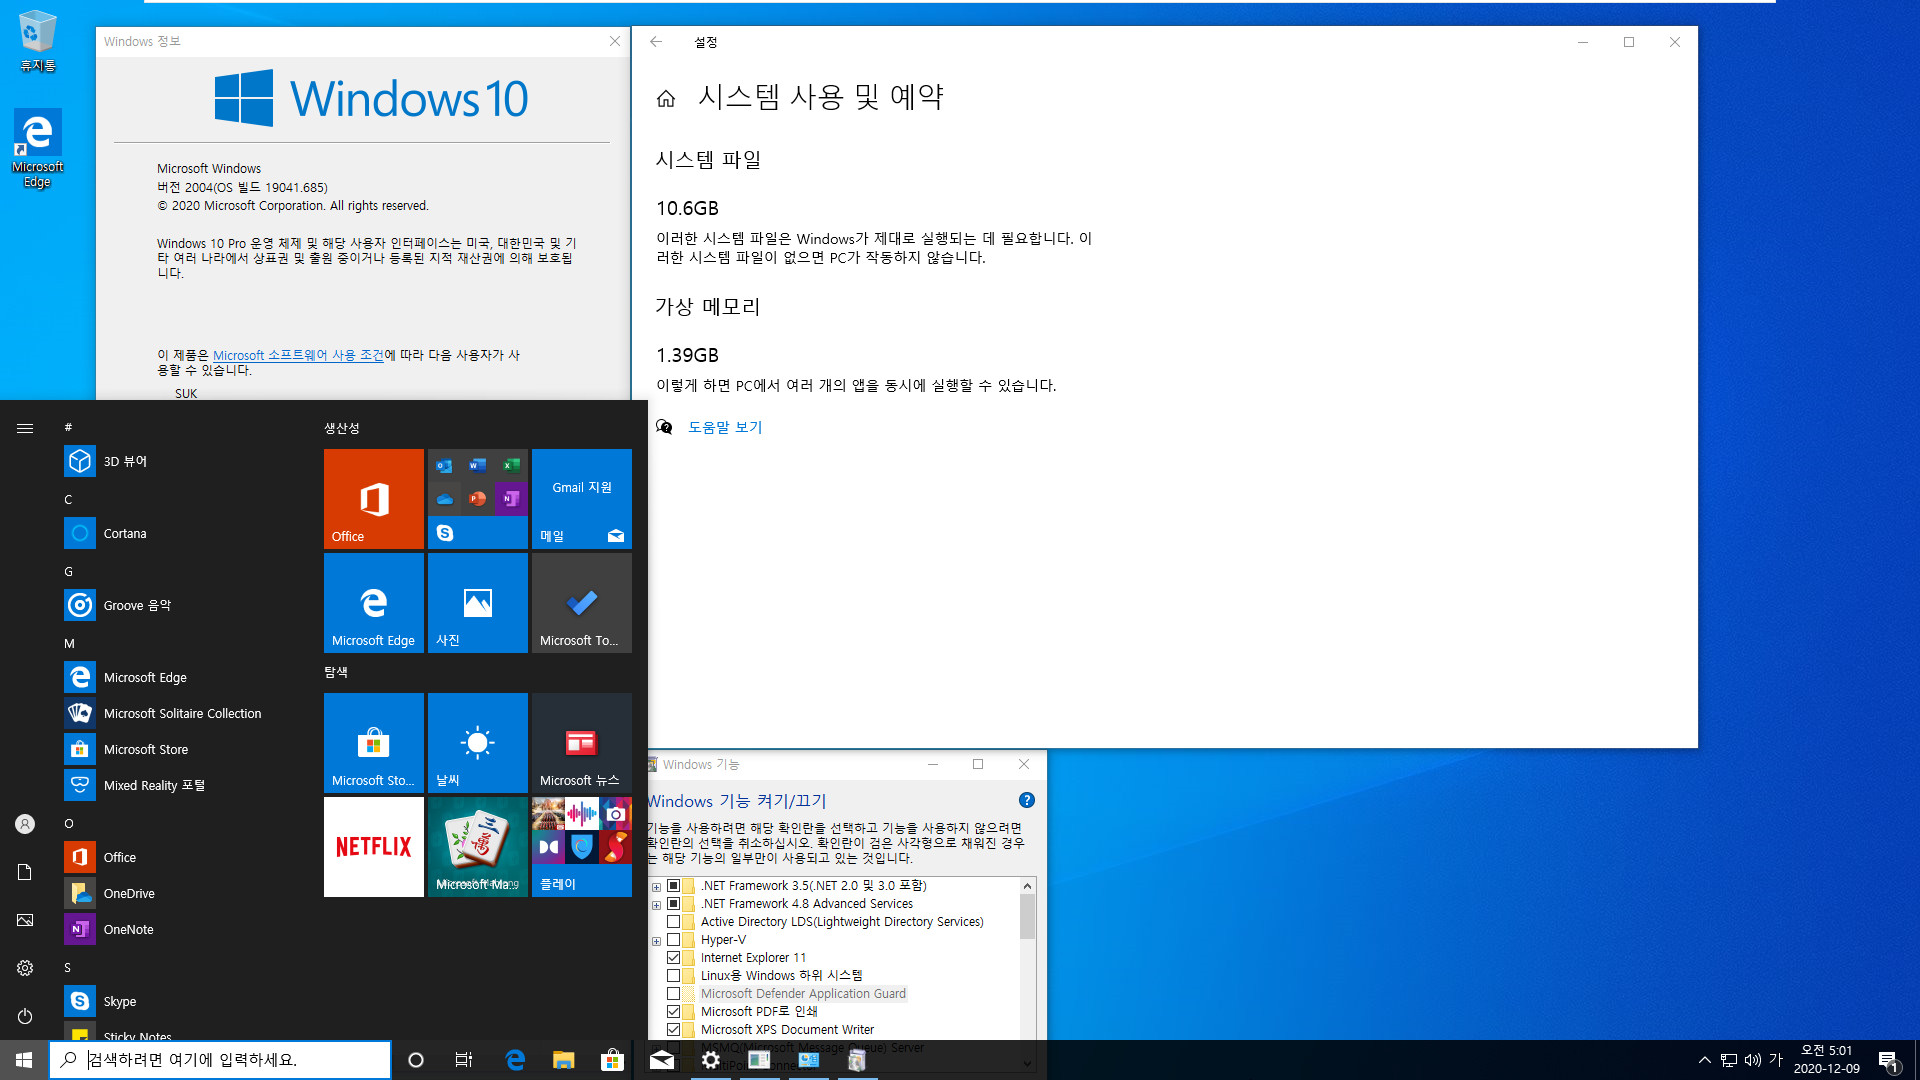Expand the .NET Framework 3.5 tree node
Image resolution: width=1920 pixels, height=1080 pixels.
pyautogui.click(x=656, y=887)
